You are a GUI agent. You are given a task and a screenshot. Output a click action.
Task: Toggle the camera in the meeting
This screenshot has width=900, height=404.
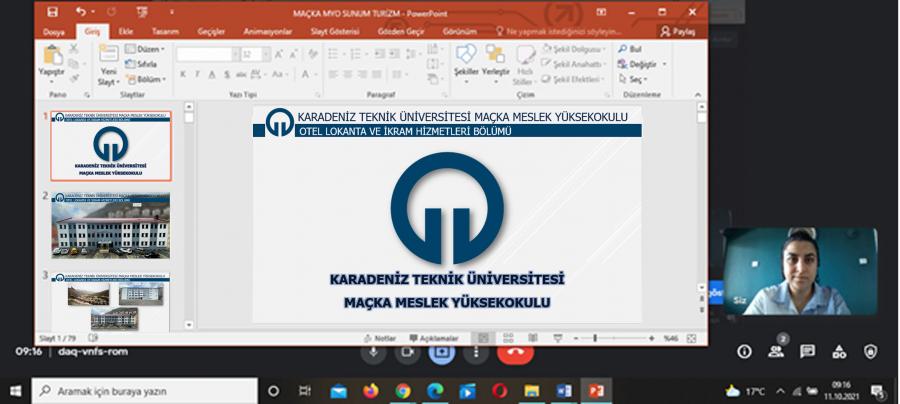[x=408, y=352]
